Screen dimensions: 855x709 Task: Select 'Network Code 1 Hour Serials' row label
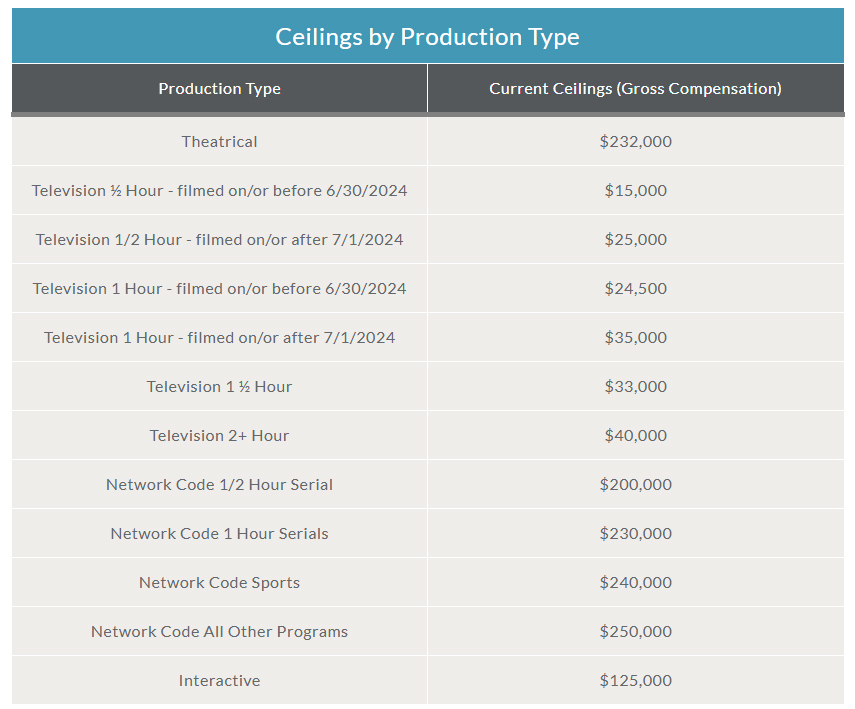(x=219, y=534)
